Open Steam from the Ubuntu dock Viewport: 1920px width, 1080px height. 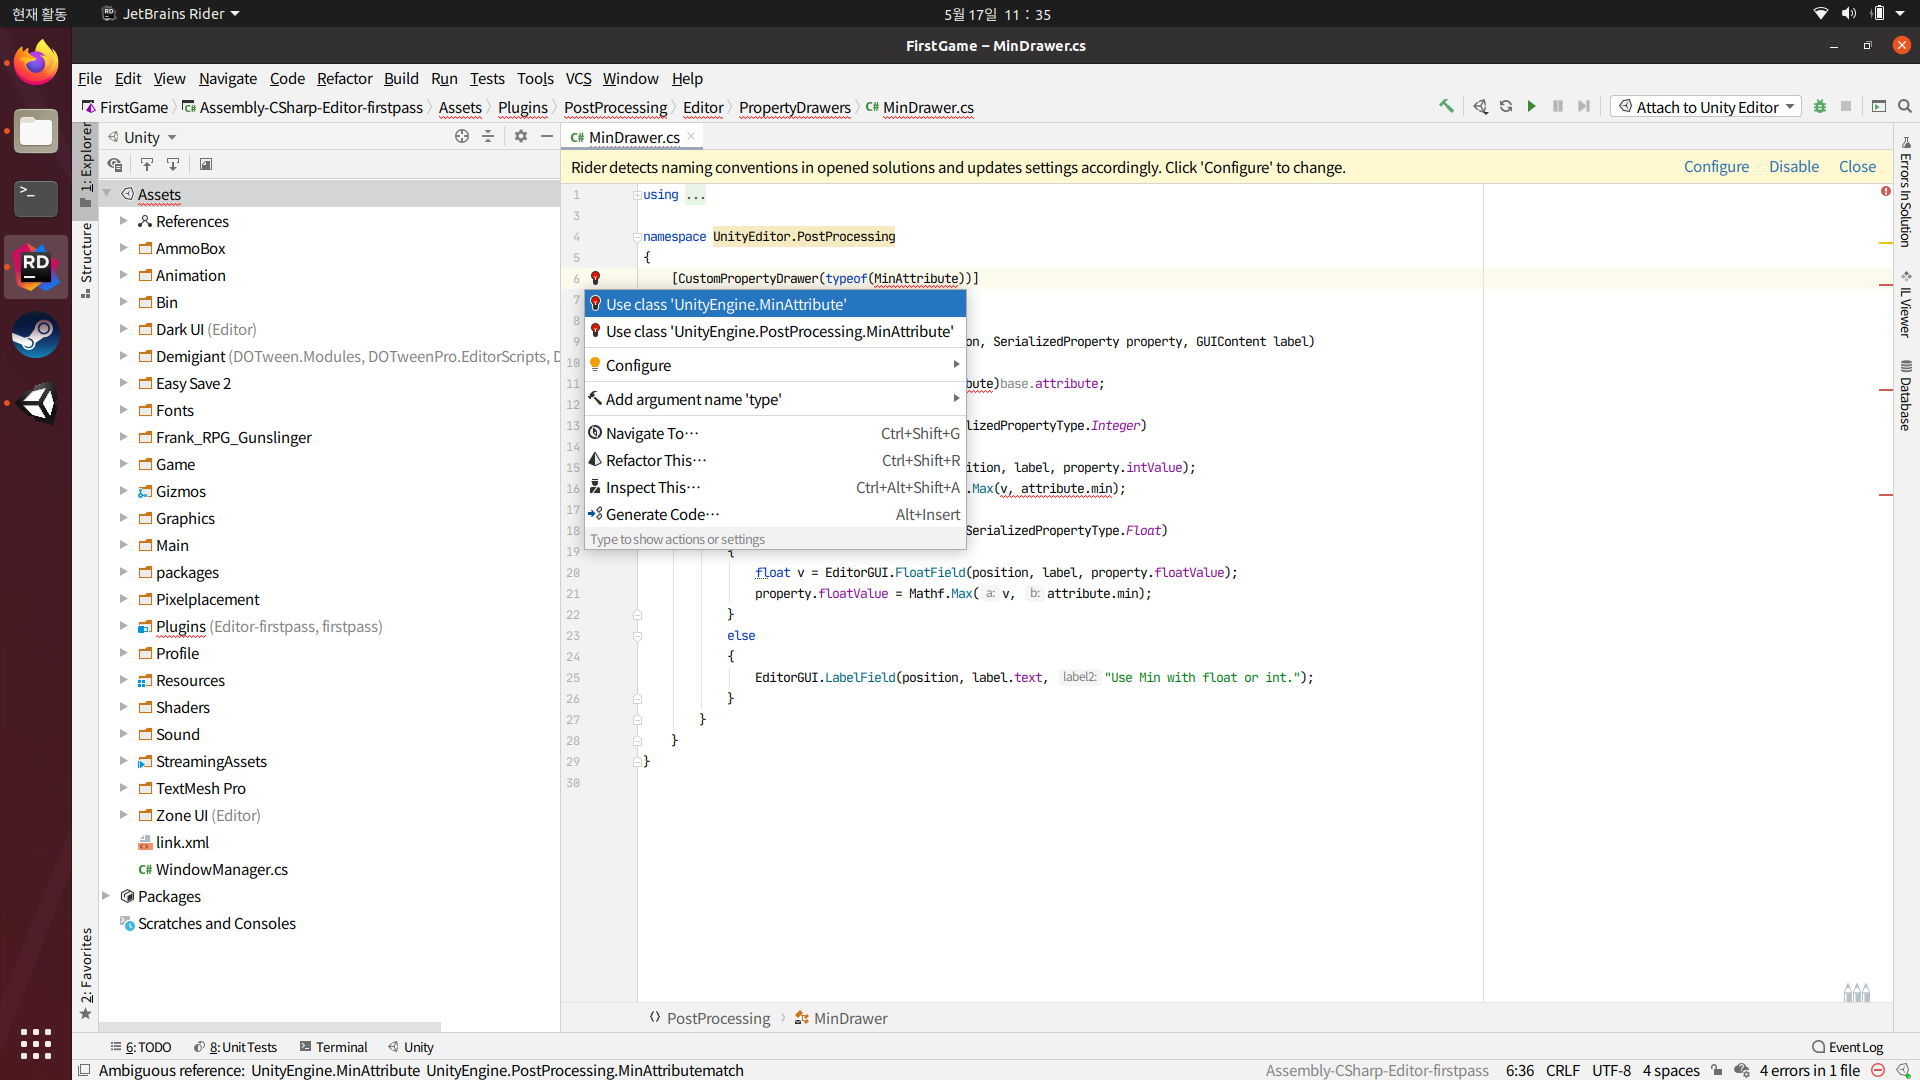pos(36,335)
